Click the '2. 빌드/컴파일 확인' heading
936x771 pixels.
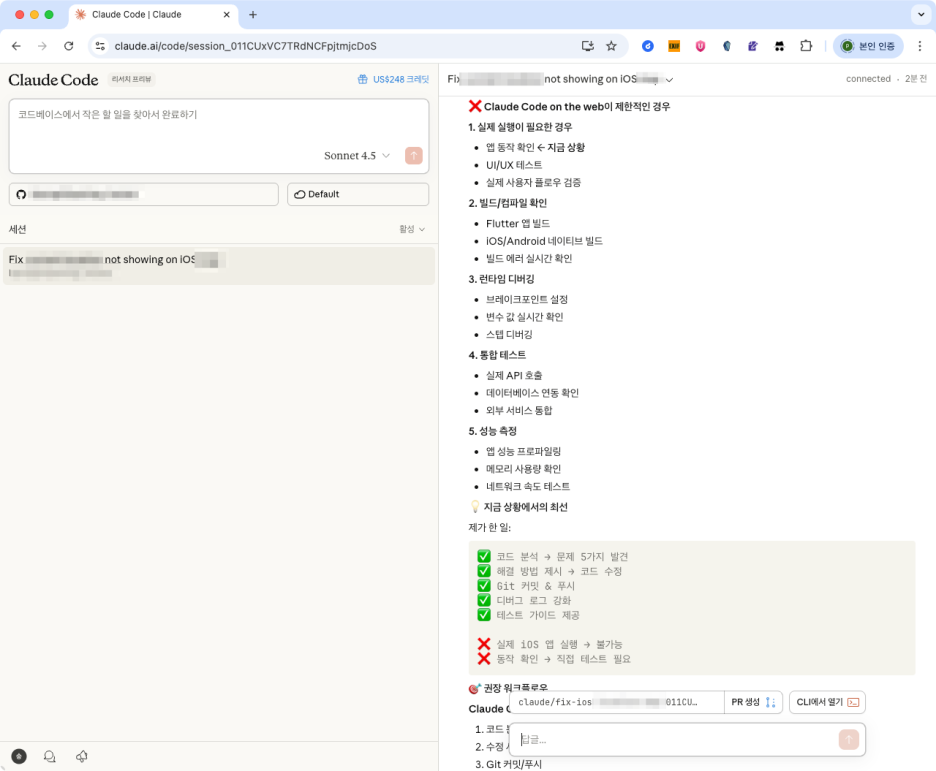(x=507, y=203)
